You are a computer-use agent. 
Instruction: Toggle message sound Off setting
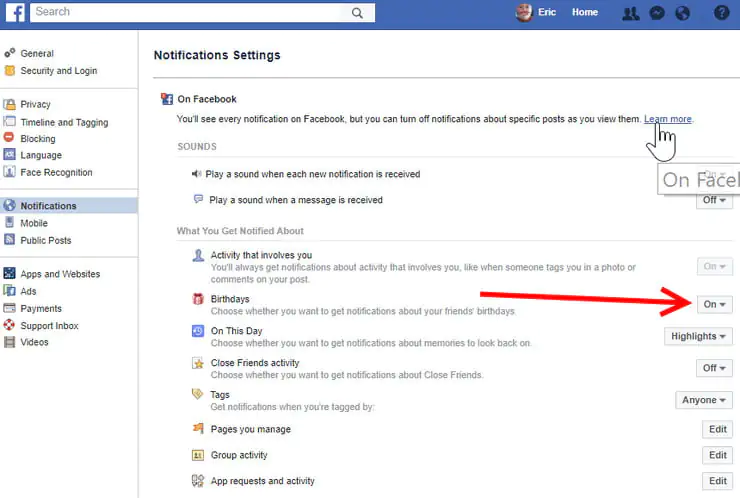[x=714, y=200]
